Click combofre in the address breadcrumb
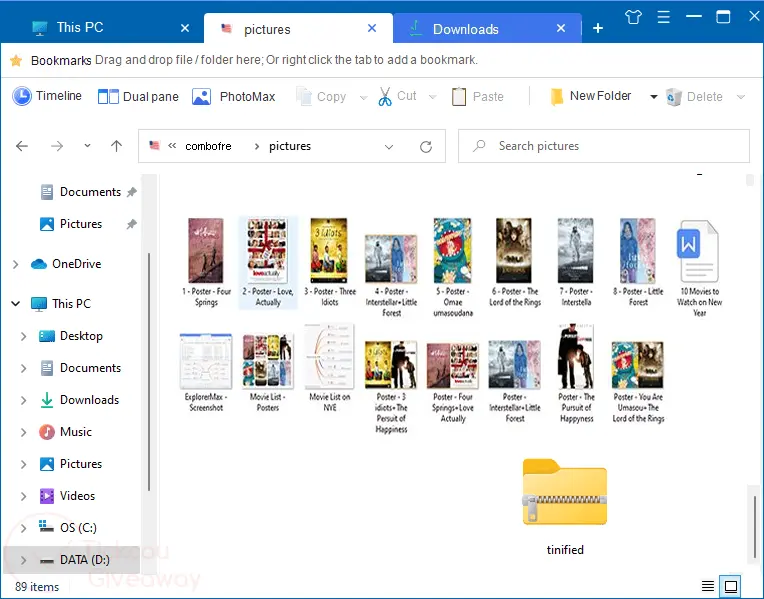 208,146
